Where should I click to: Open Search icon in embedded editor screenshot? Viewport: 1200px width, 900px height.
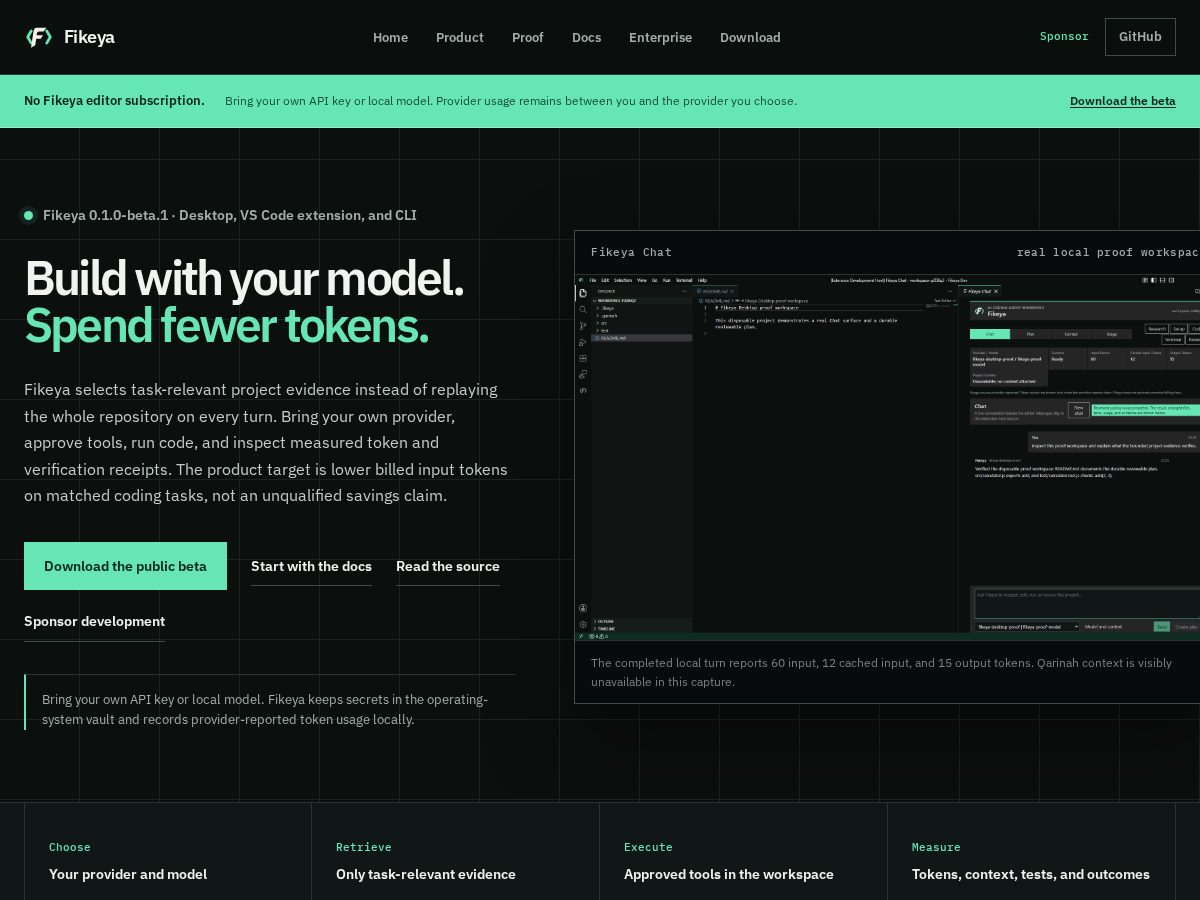point(583,309)
